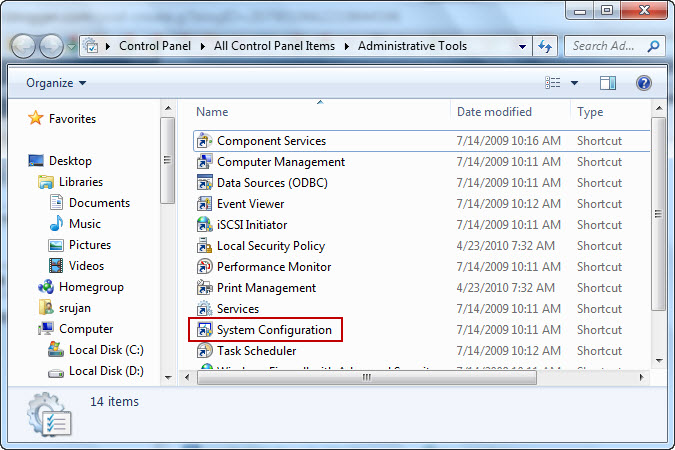Click the Data Sources (ODBC) icon
The image size is (675, 450).
(204, 183)
